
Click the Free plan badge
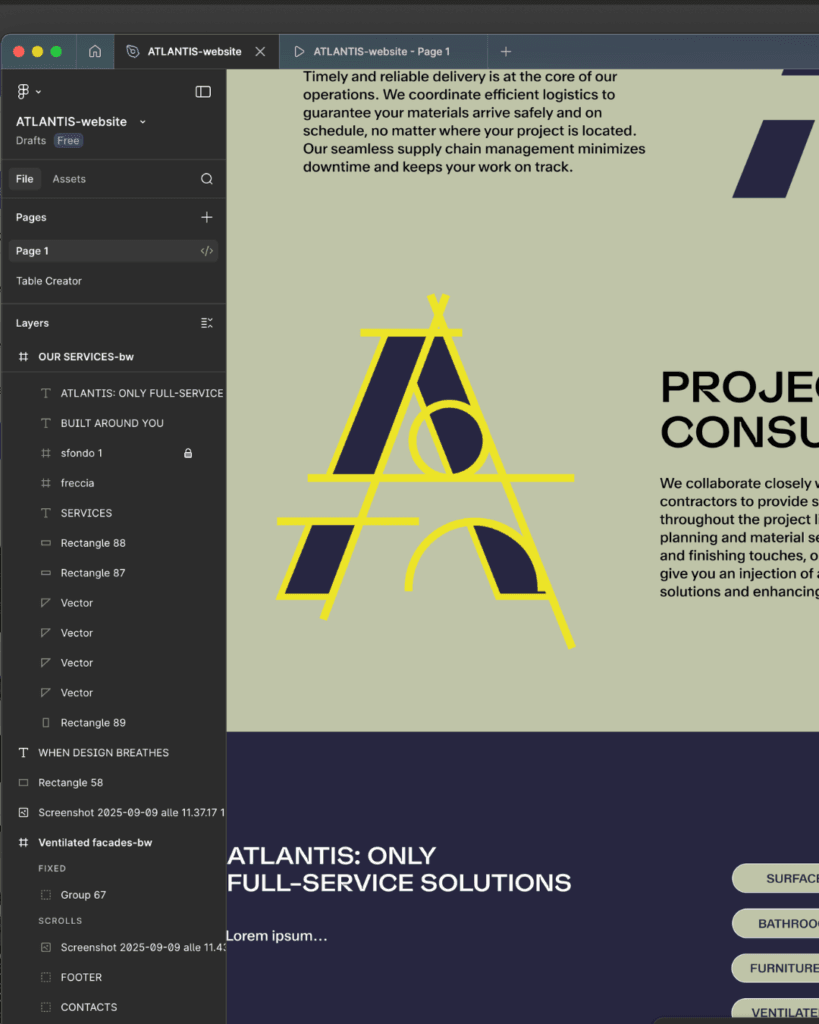coord(68,141)
